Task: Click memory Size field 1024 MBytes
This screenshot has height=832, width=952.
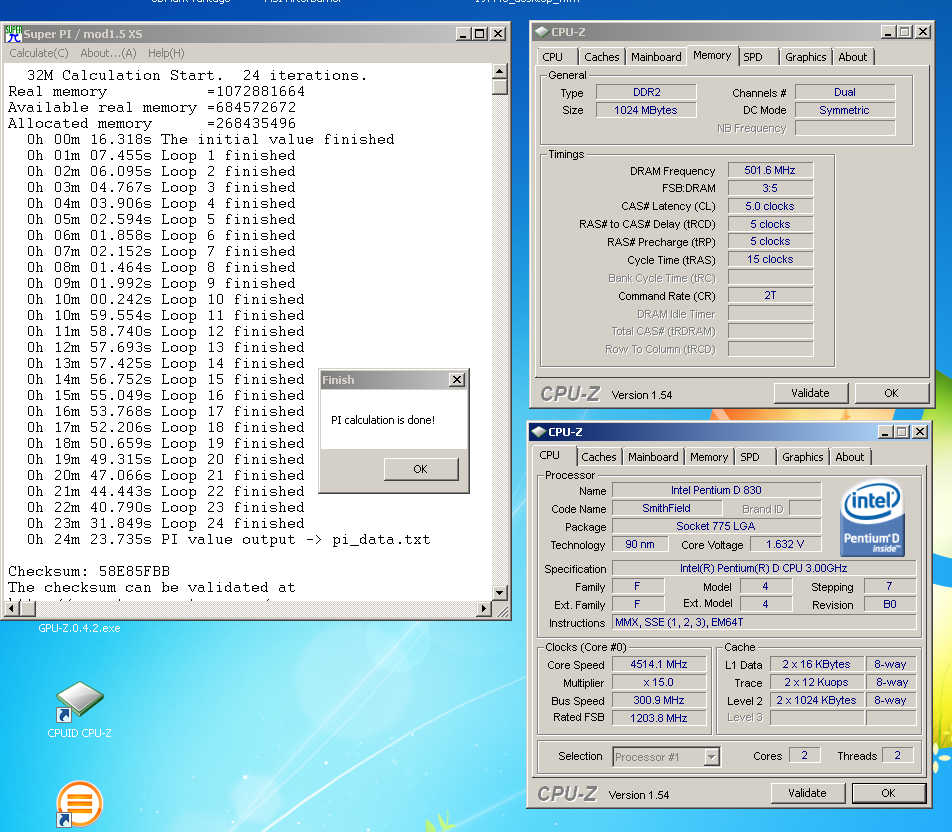Action: 646,111
